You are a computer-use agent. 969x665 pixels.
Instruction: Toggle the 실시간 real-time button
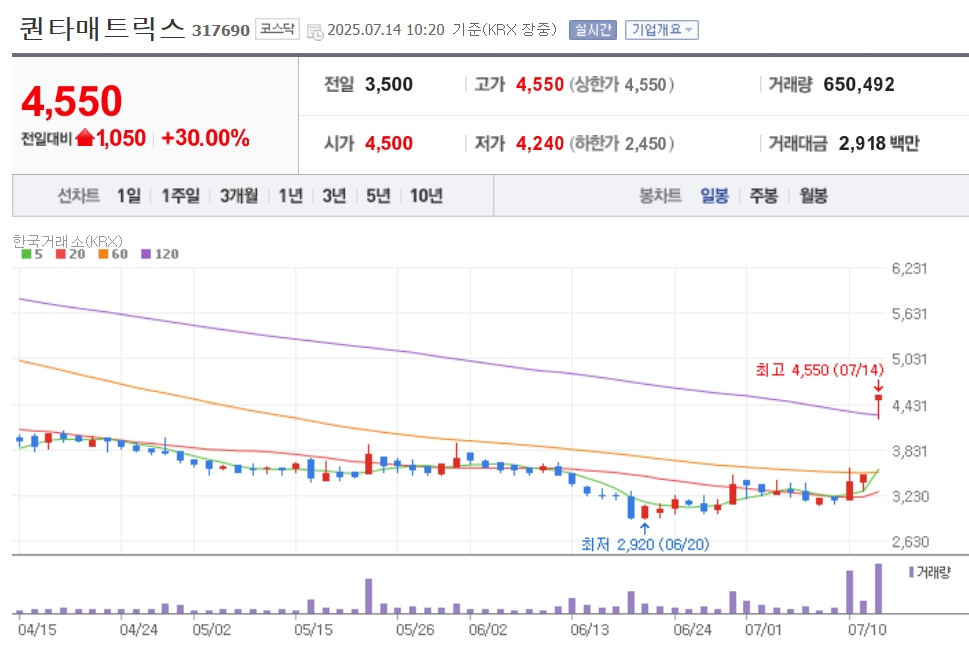click(593, 30)
